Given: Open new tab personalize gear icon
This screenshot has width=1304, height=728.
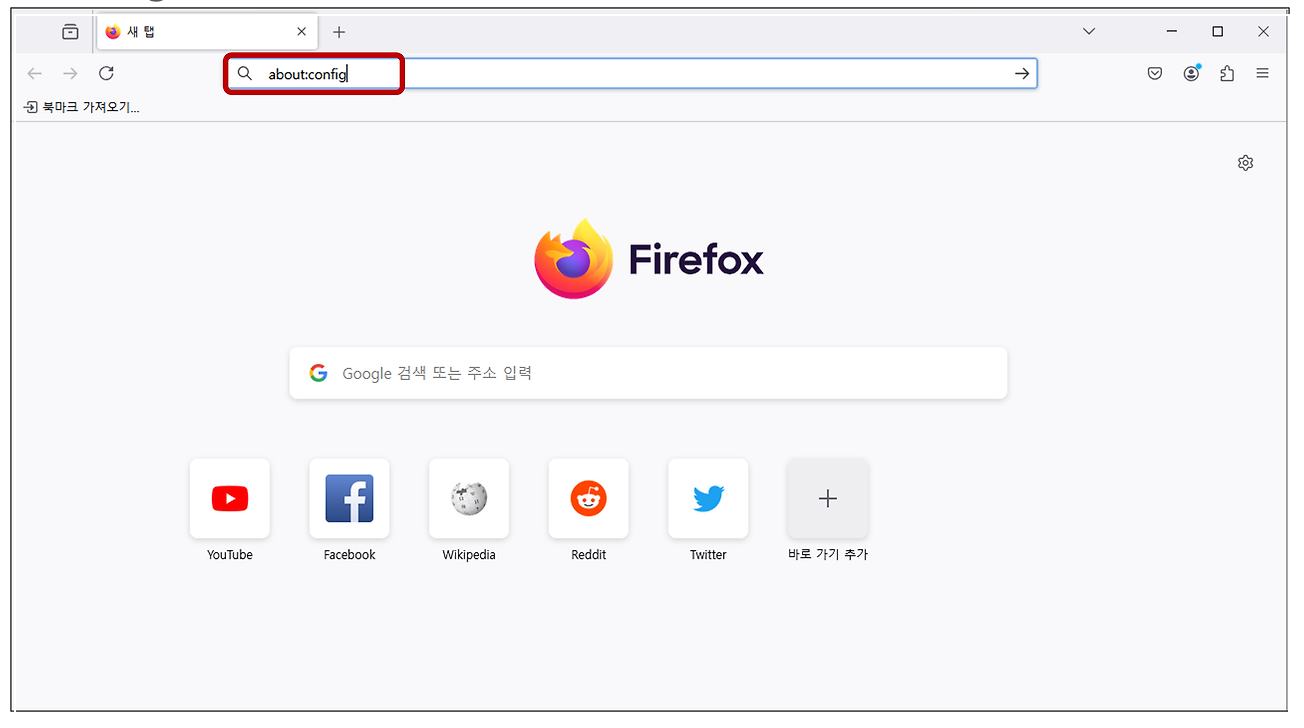Looking at the screenshot, I should [x=1245, y=163].
